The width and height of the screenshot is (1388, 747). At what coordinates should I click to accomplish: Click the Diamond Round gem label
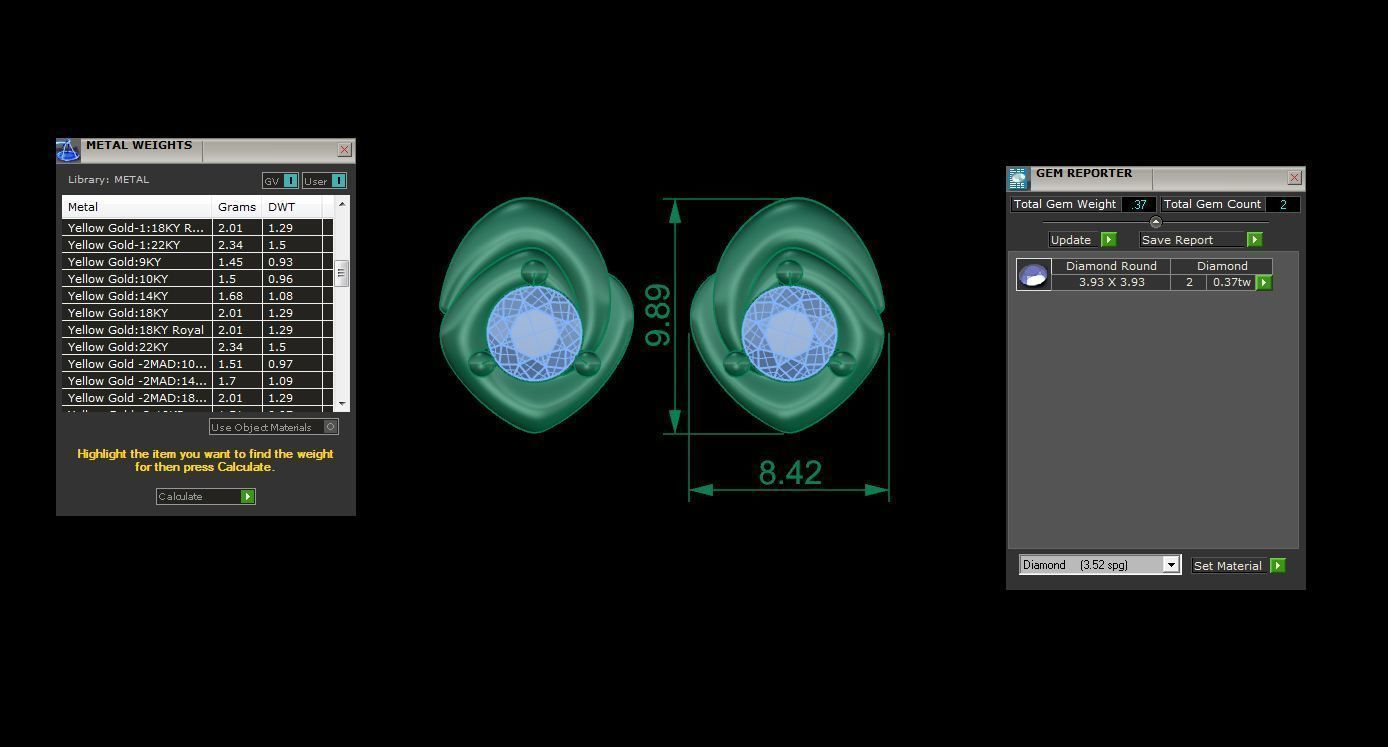(x=1111, y=266)
